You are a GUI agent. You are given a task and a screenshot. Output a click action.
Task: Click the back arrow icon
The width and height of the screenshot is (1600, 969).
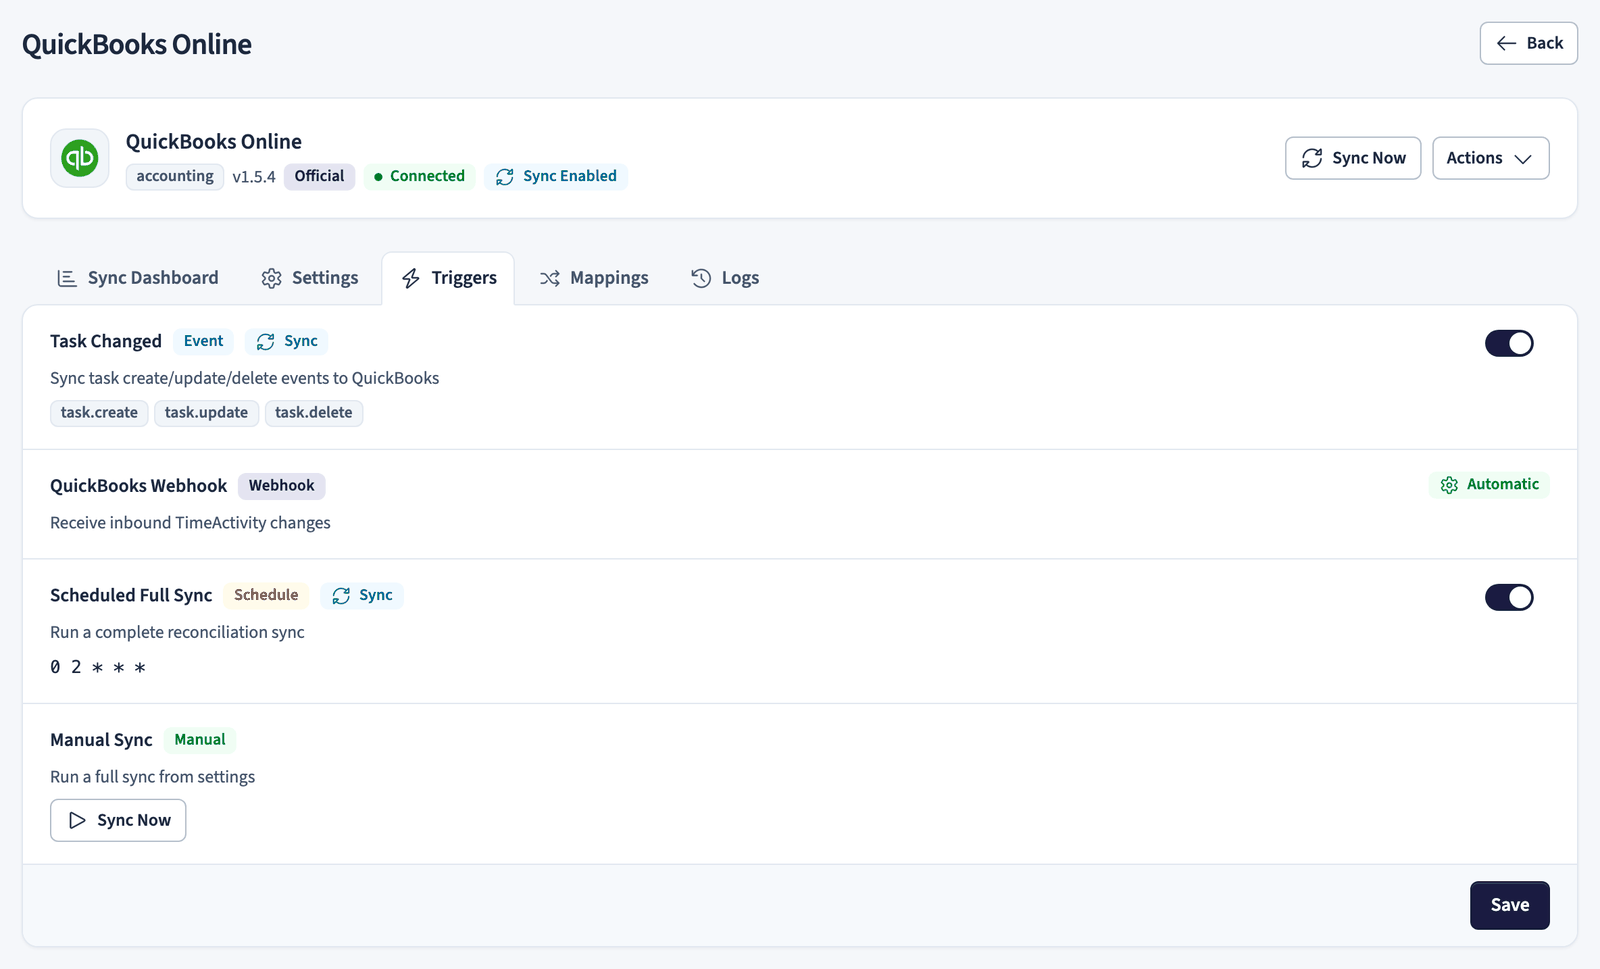point(1506,43)
